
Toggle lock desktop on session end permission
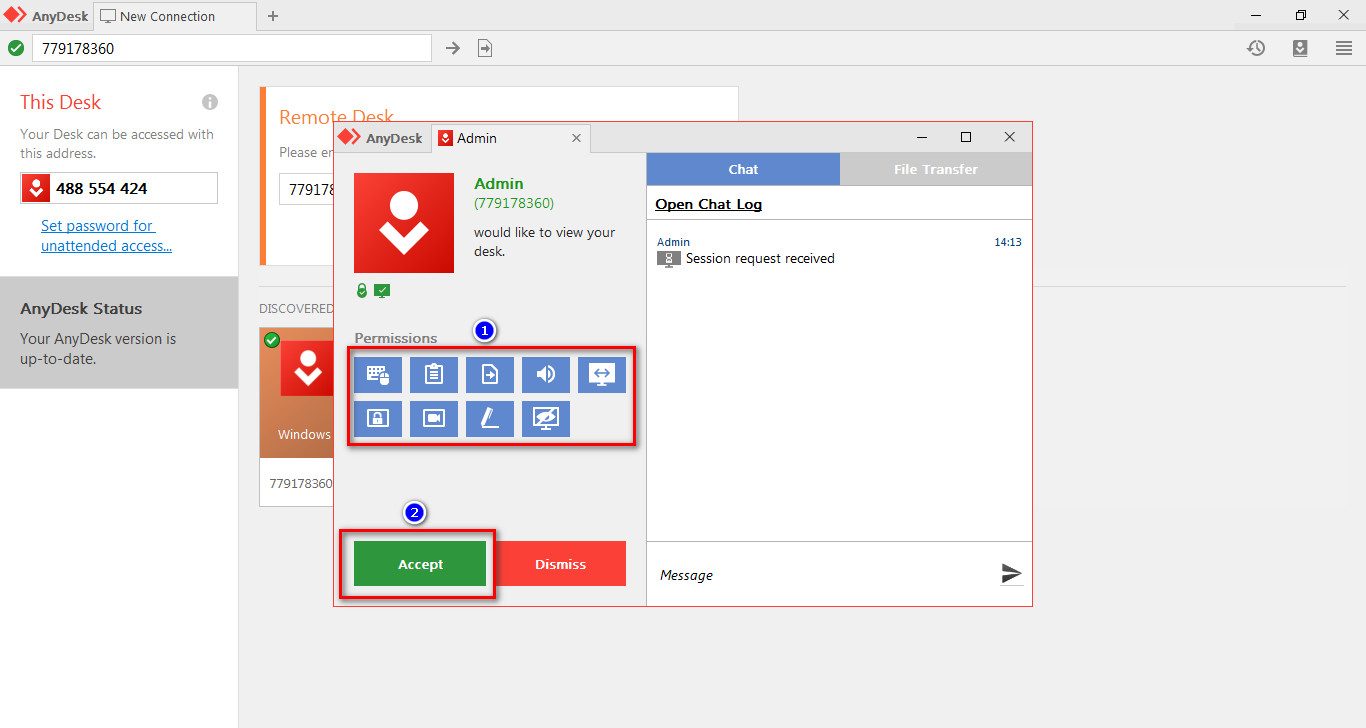click(x=378, y=419)
